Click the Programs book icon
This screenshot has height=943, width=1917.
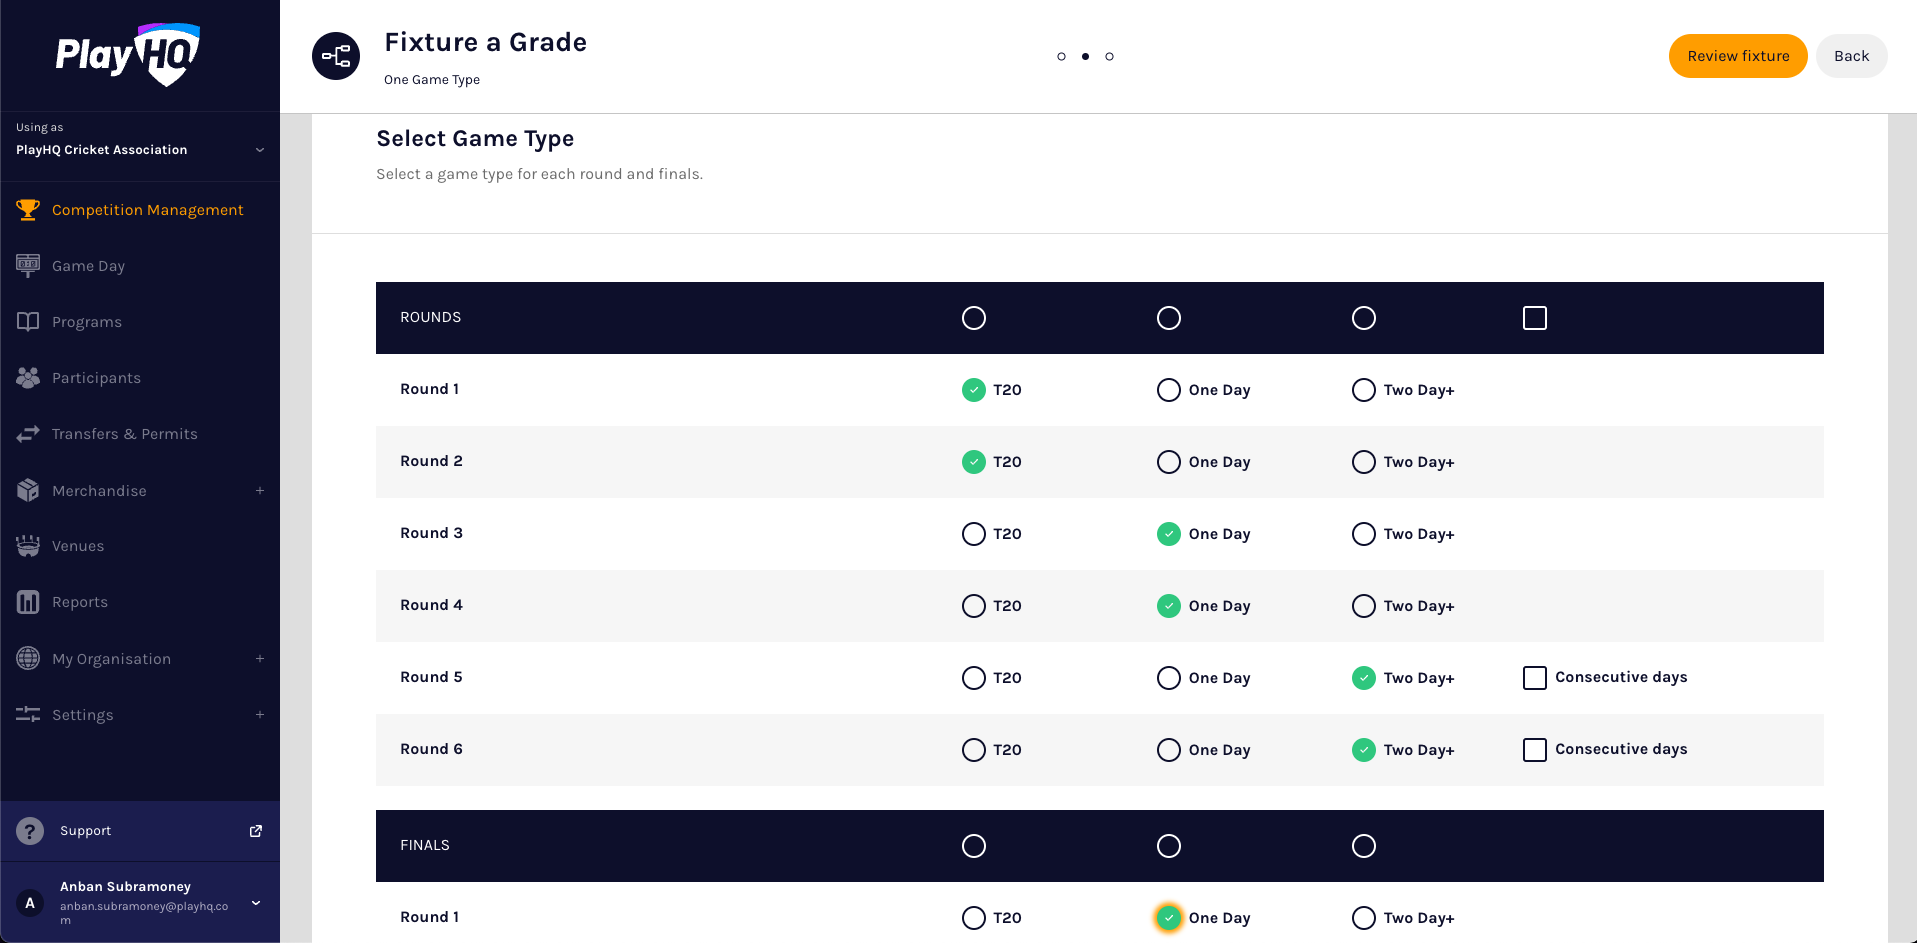tap(28, 322)
